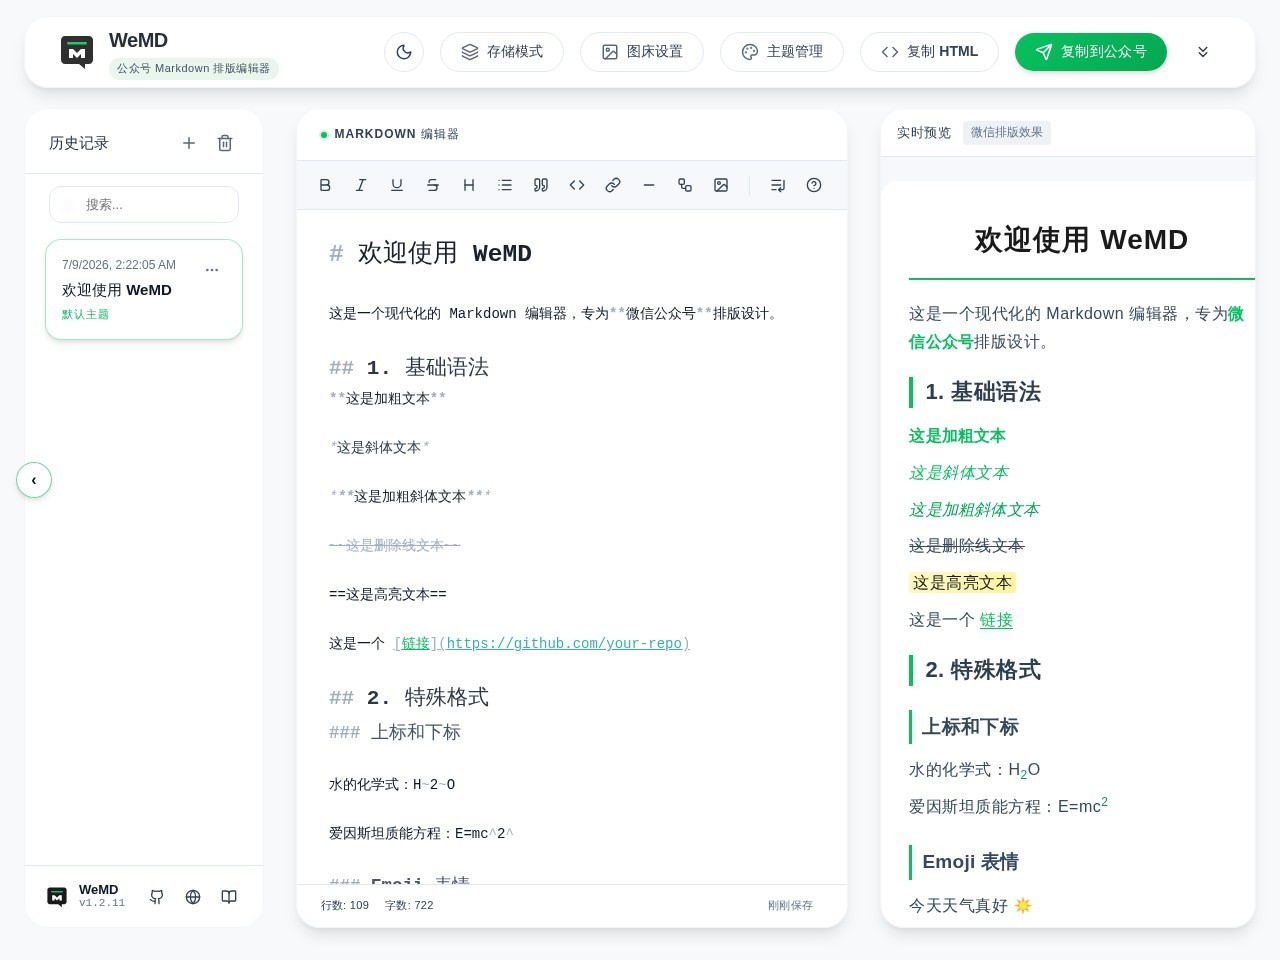The image size is (1280, 960).
Task: Open 存储模式 storage mode settings
Action: 502,52
